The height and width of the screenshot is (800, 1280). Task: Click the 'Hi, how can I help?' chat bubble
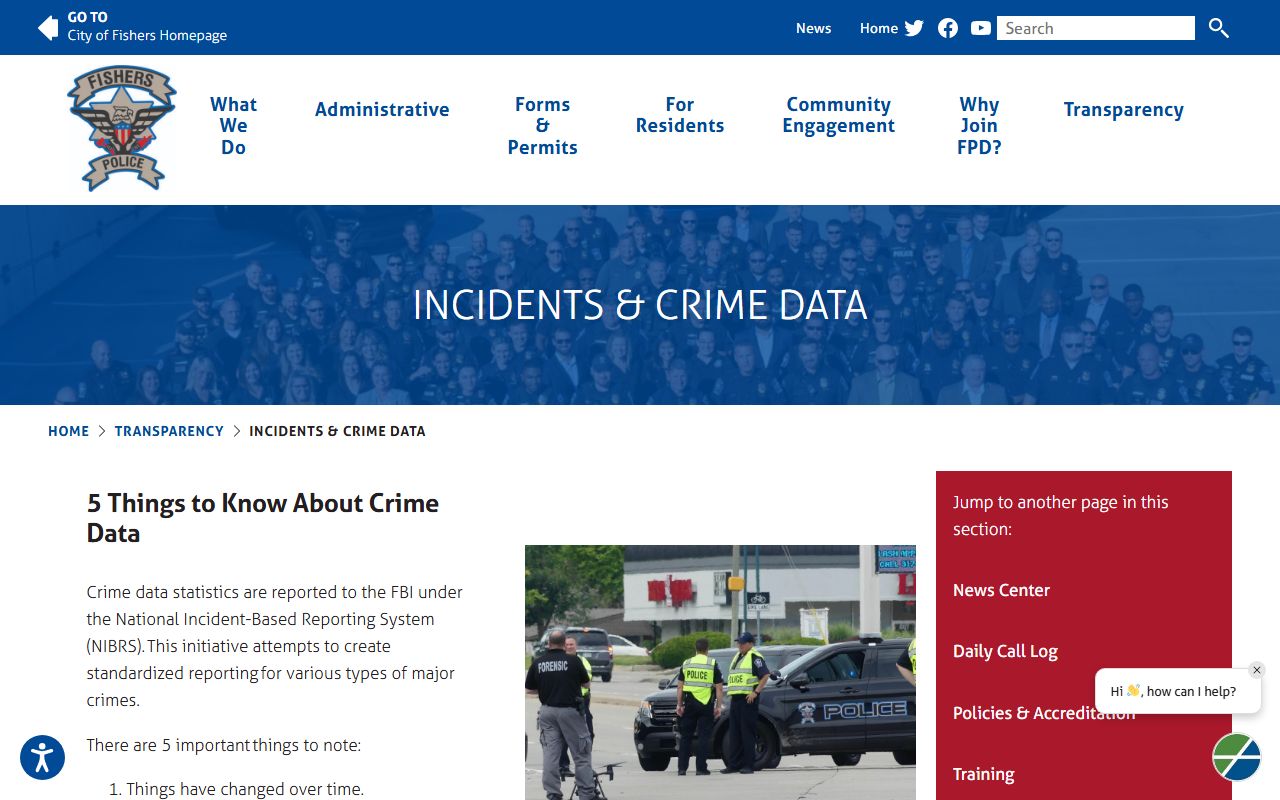1177,691
